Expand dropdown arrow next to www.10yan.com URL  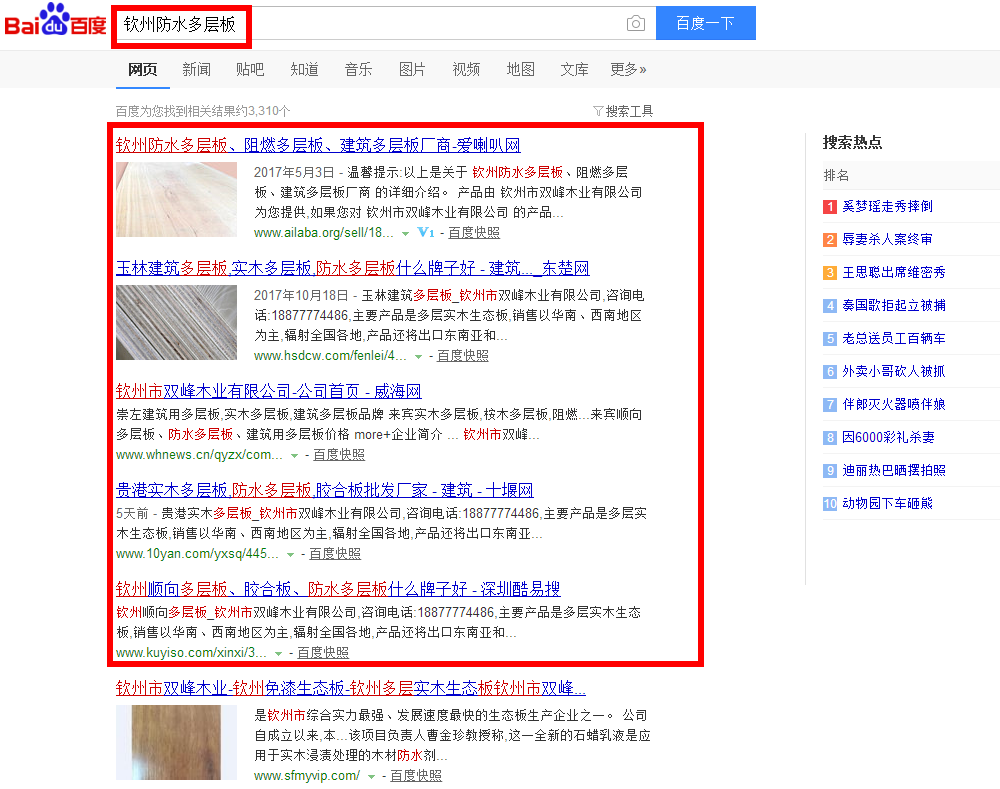(291, 555)
